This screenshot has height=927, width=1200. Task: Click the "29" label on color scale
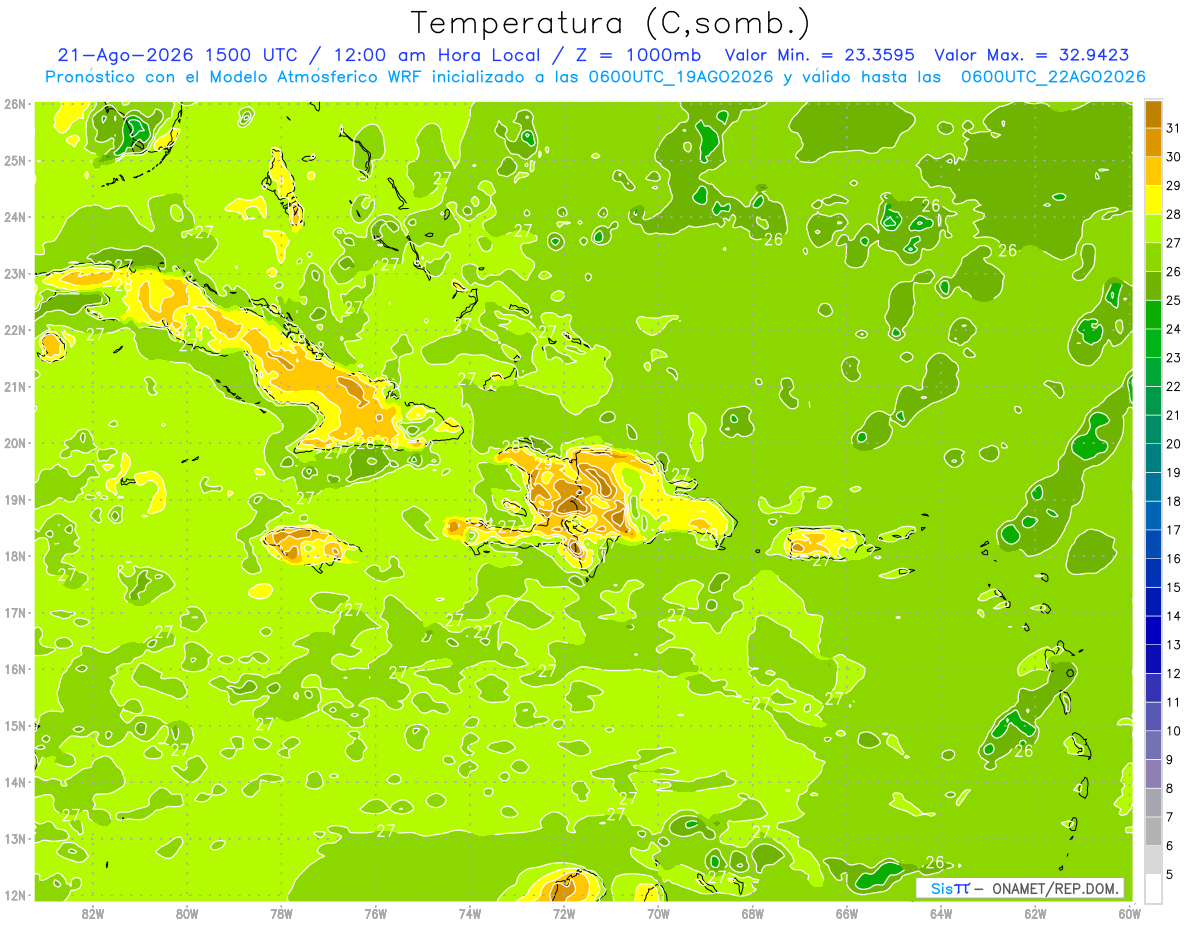1174,186
